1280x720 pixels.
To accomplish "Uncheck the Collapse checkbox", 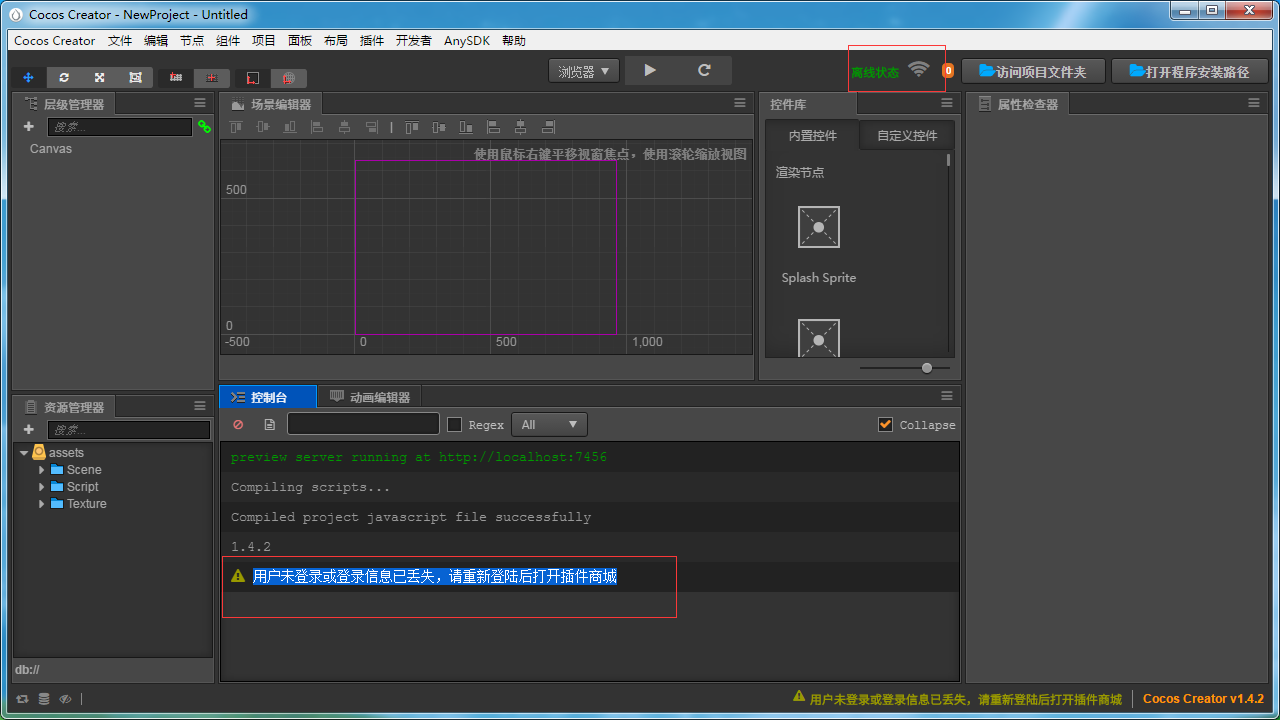I will (885, 424).
